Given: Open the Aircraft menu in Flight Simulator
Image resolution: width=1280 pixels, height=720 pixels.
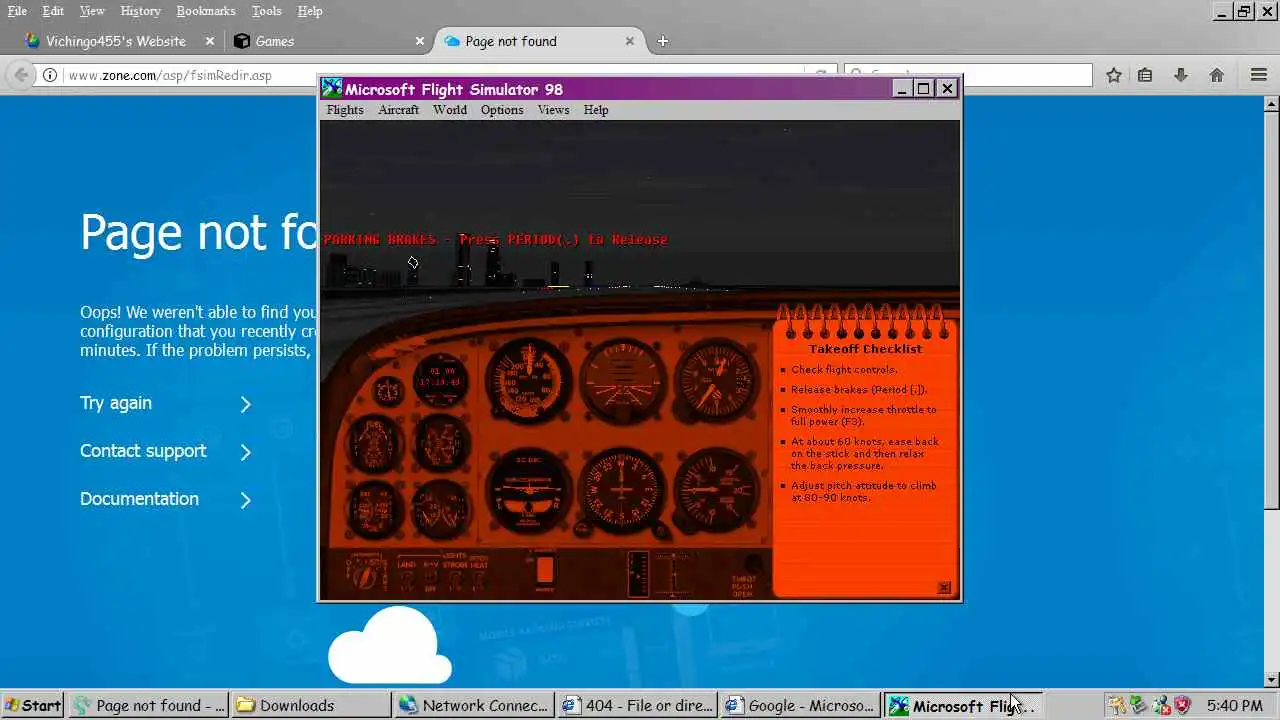Looking at the screenshot, I should pos(398,110).
